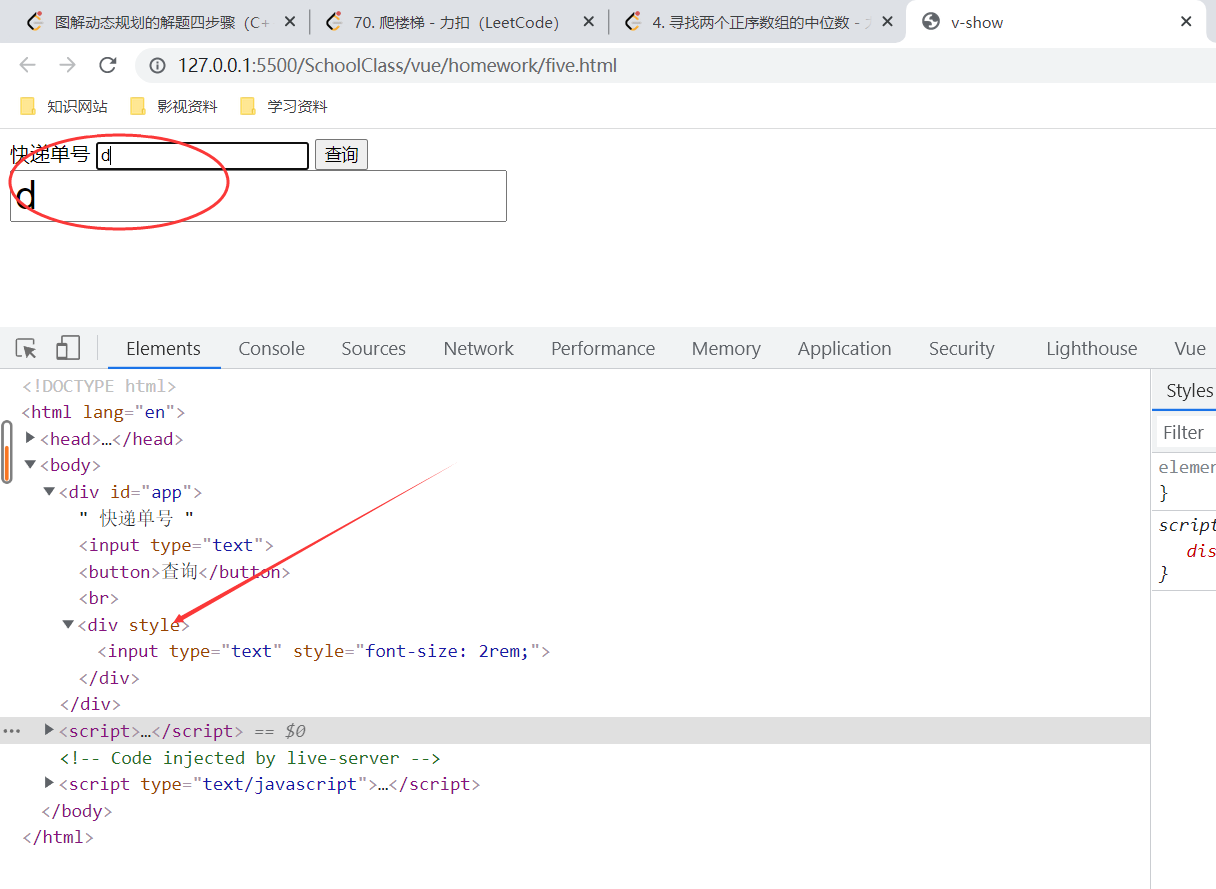Select the html lang="en" element row
Image resolution: width=1216 pixels, height=889 pixels.
[103, 412]
